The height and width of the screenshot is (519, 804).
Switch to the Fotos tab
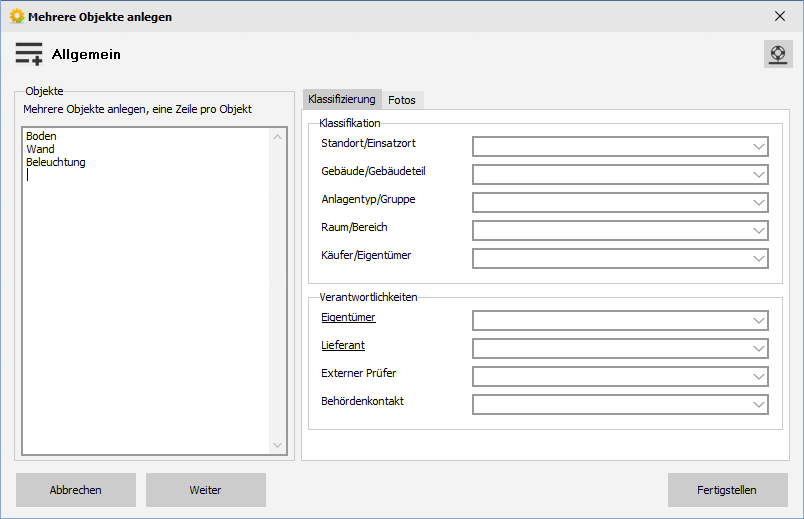(402, 100)
